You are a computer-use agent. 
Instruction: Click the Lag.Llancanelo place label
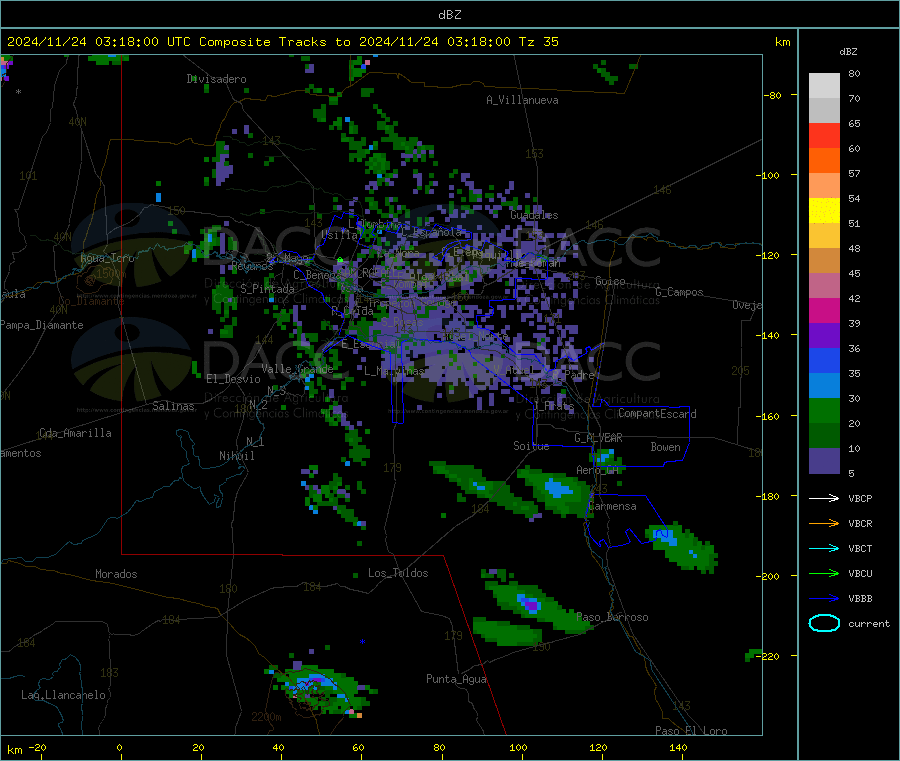click(x=64, y=695)
